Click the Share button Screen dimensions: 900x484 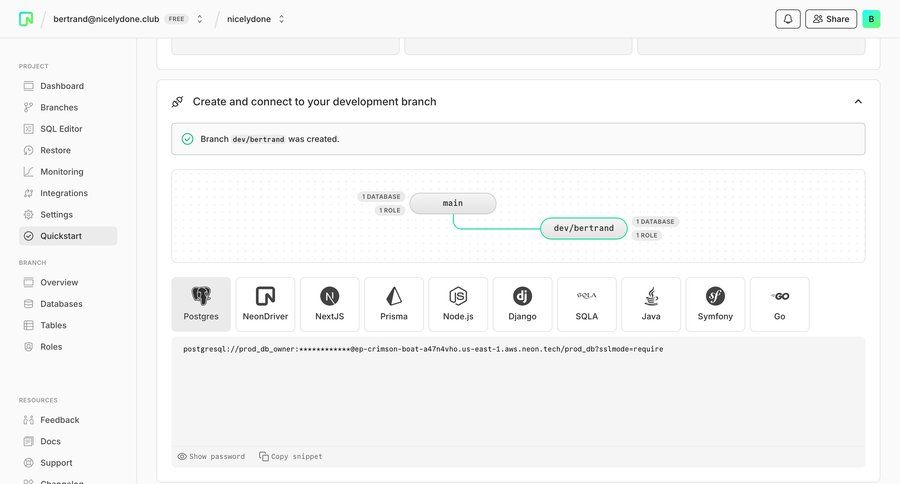point(830,19)
